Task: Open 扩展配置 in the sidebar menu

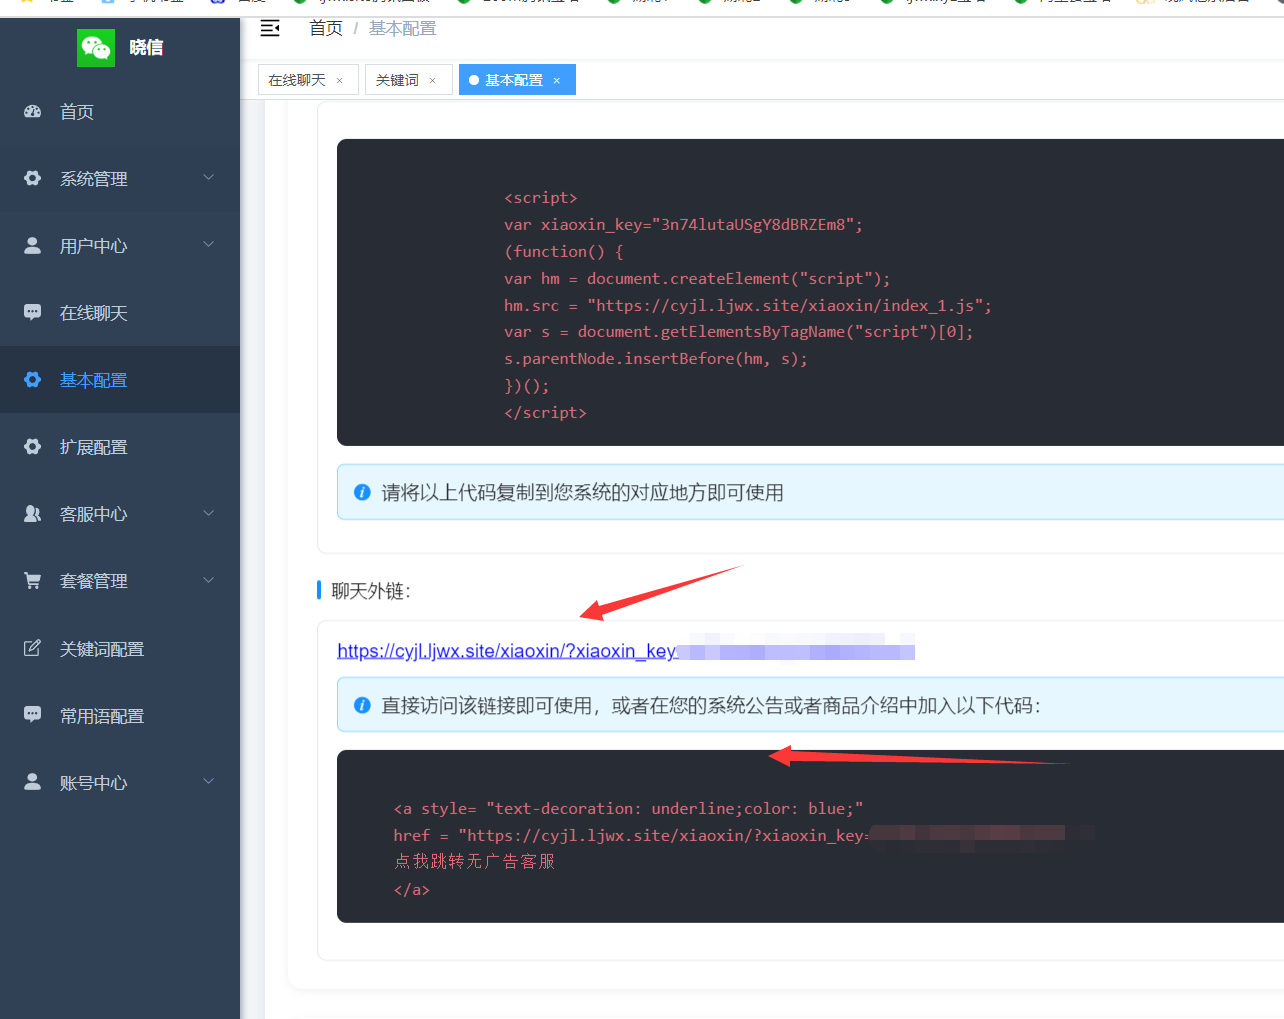Action: coord(120,447)
